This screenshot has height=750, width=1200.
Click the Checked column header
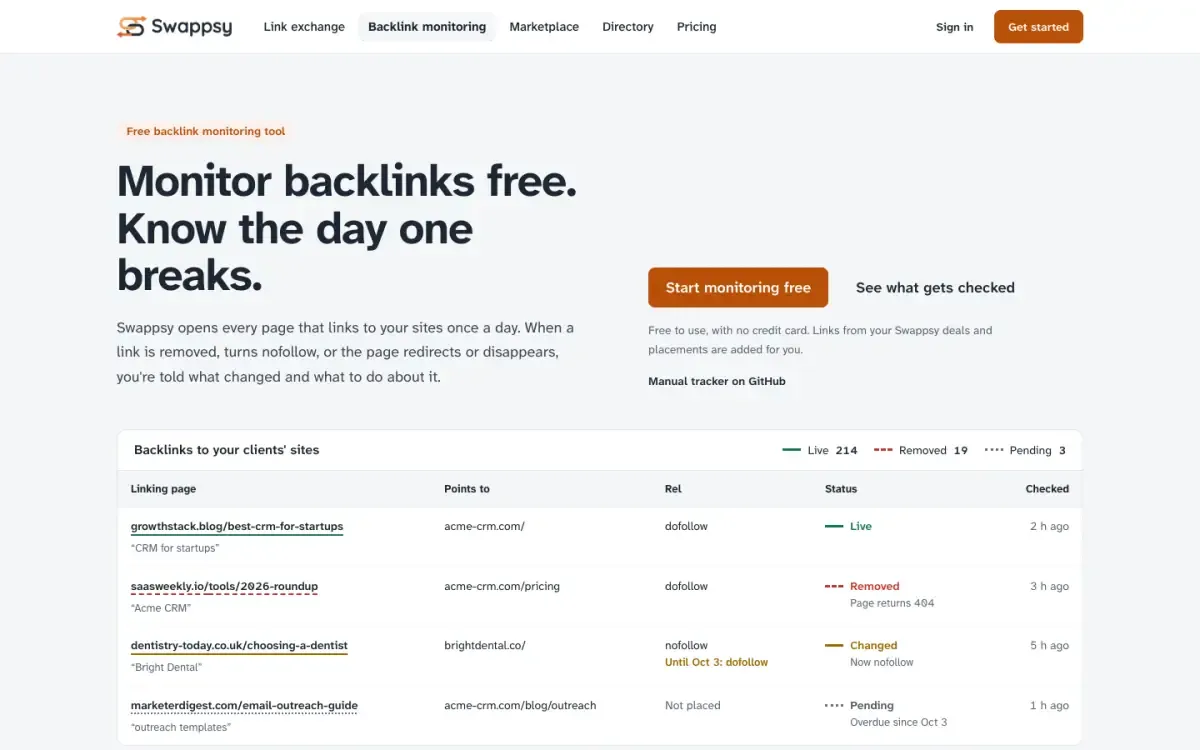(1047, 489)
